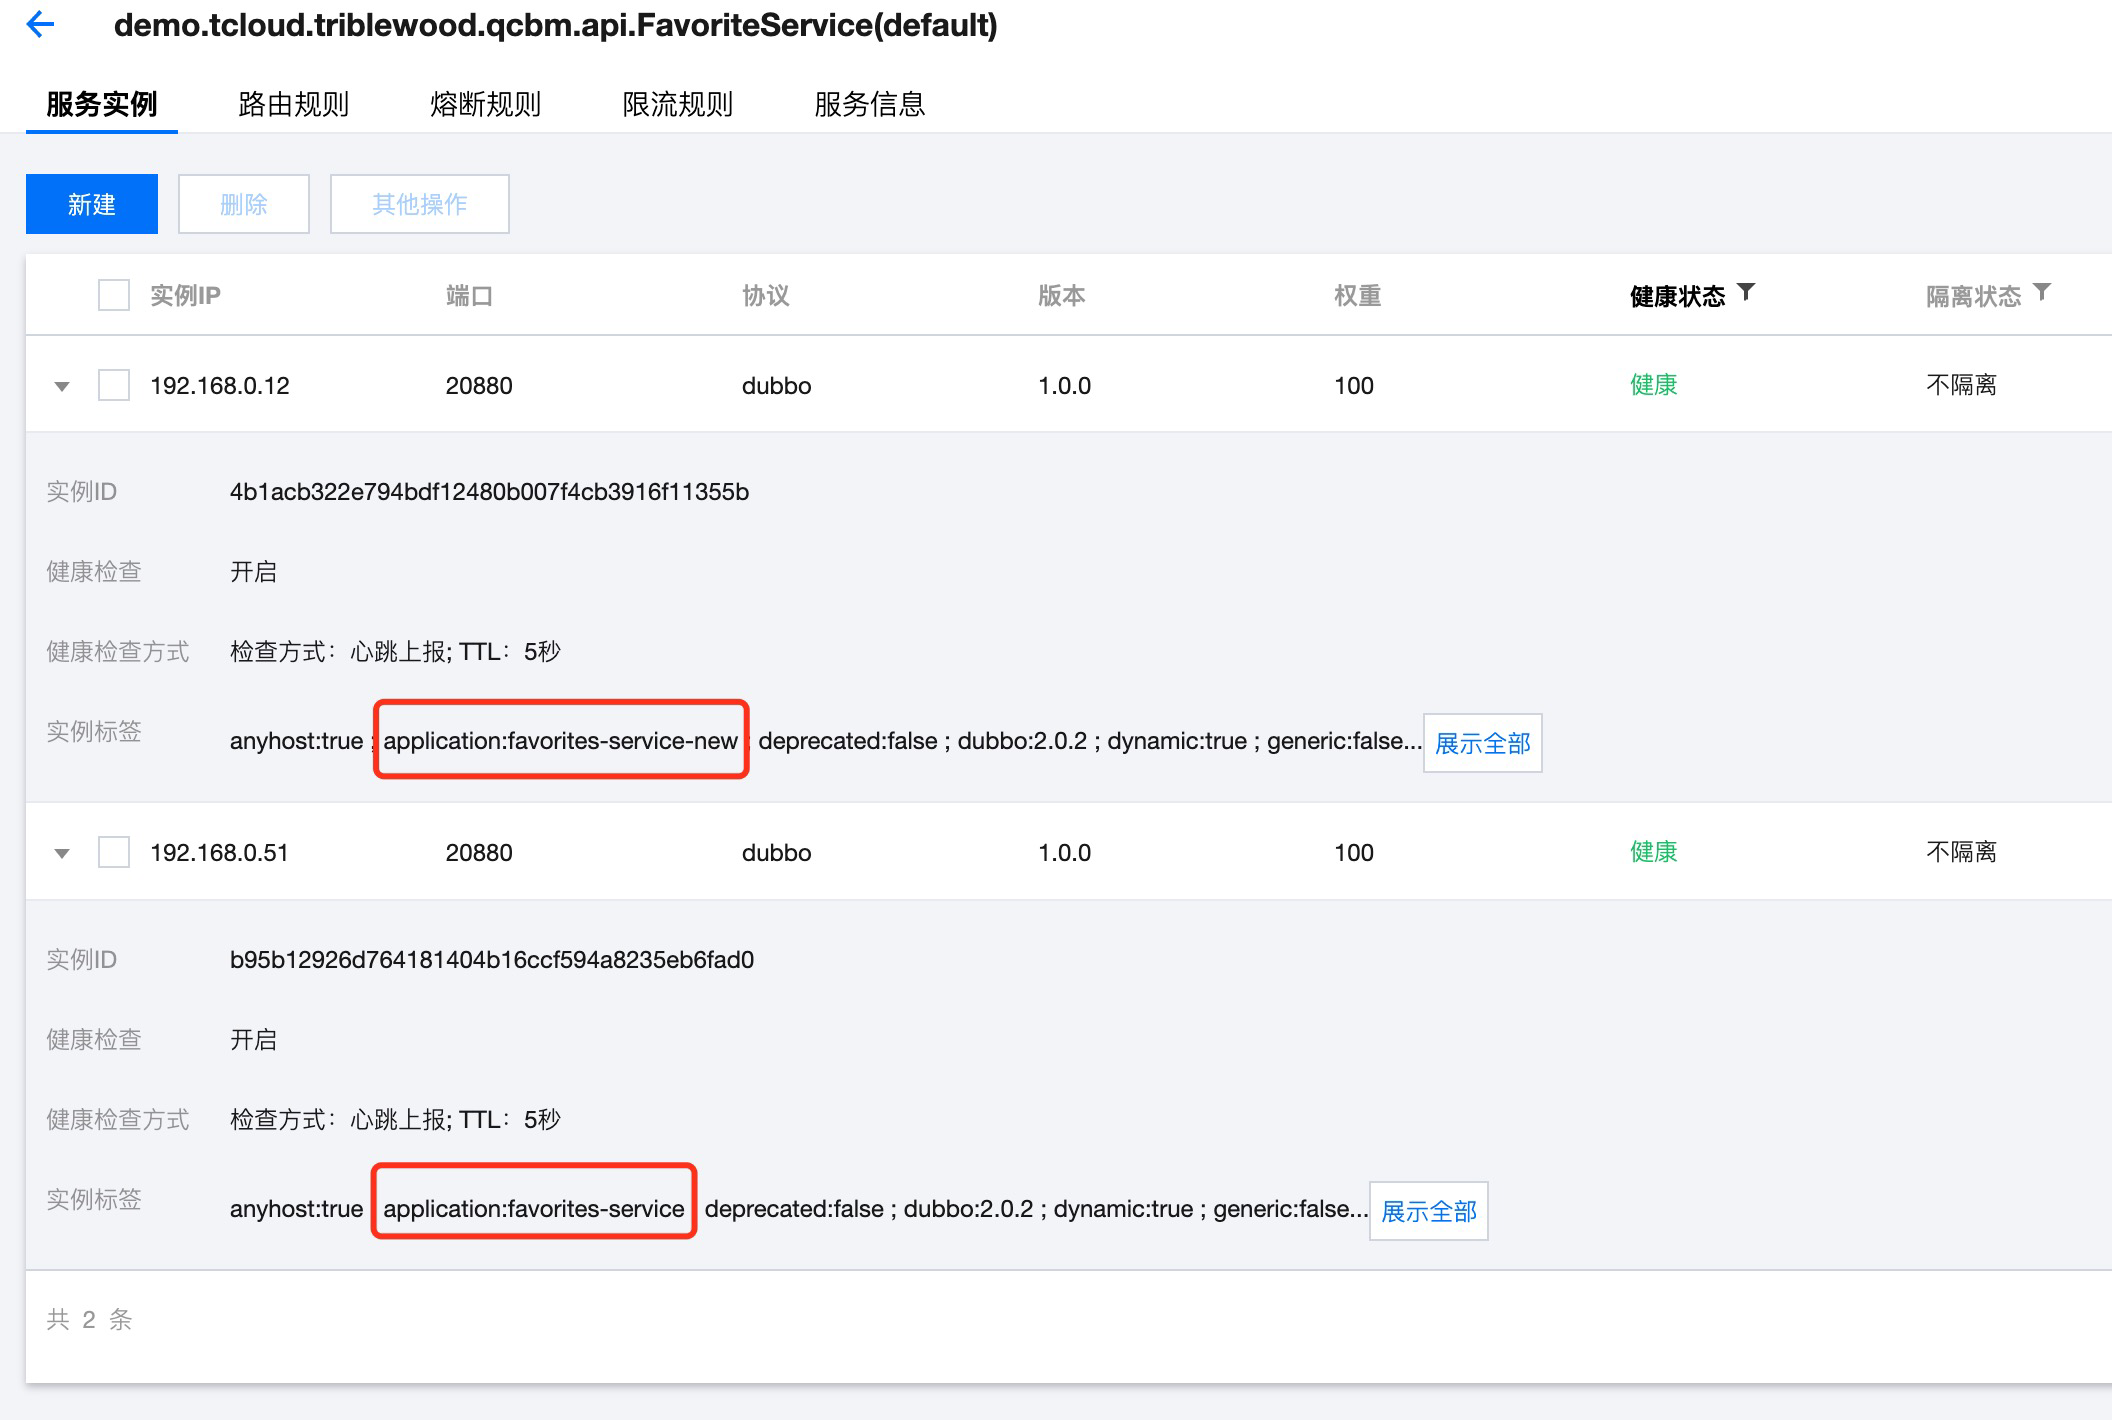
Task: Click instance ID starting with b95b12926d
Action: point(492,960)
